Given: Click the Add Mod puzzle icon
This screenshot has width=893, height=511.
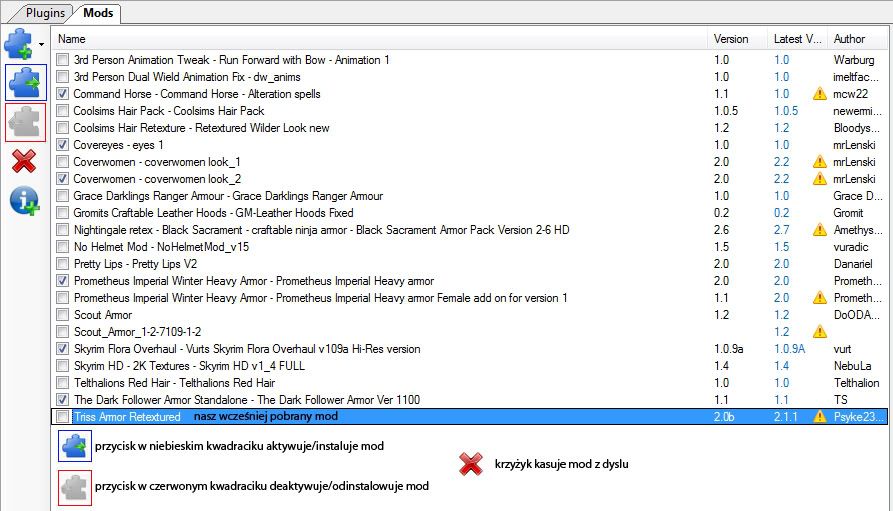Looking at the screenshot, I should pyautogui.click(x=18, y=44).
